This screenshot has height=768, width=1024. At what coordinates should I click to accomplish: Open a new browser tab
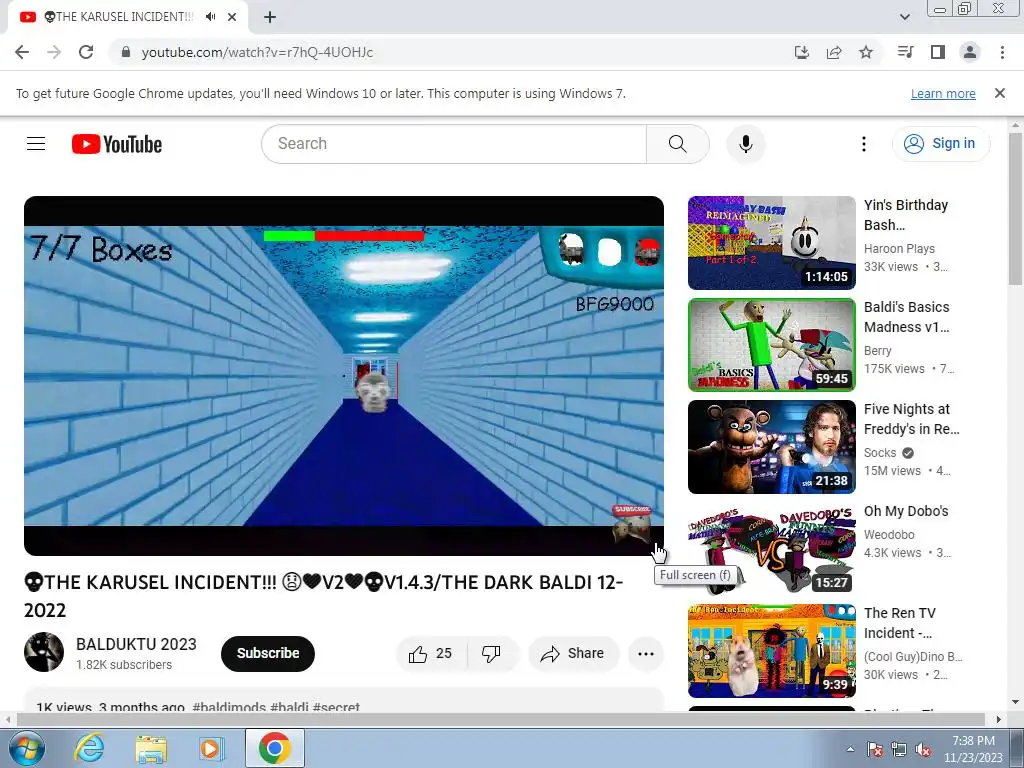pos(270,17)
